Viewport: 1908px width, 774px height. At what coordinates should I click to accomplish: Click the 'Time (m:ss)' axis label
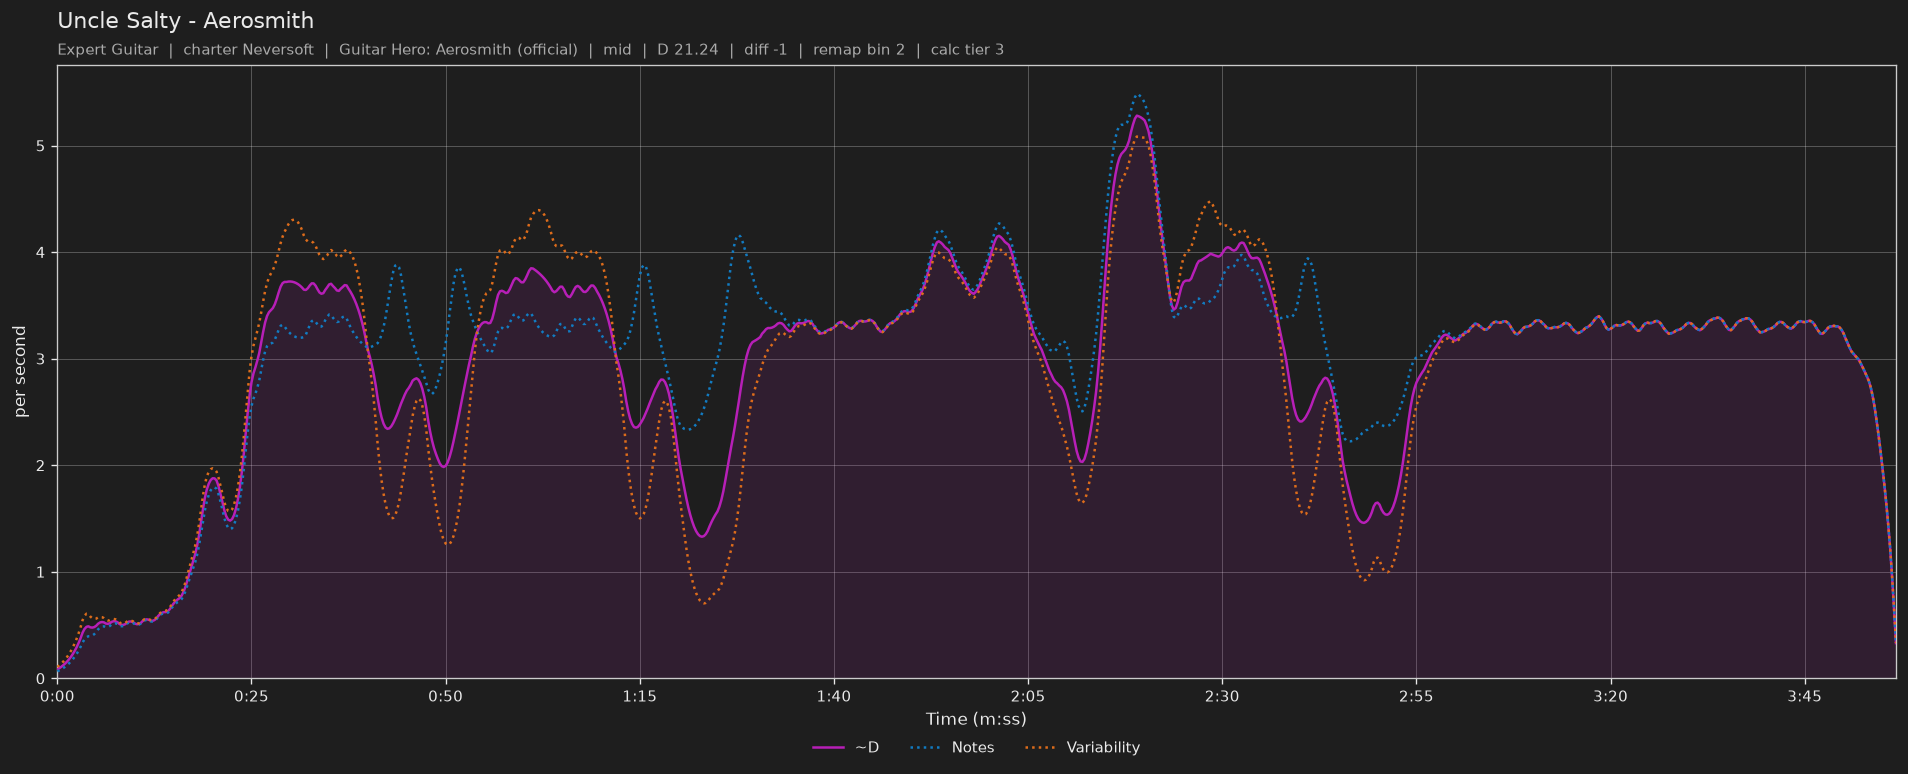(976, 719)
